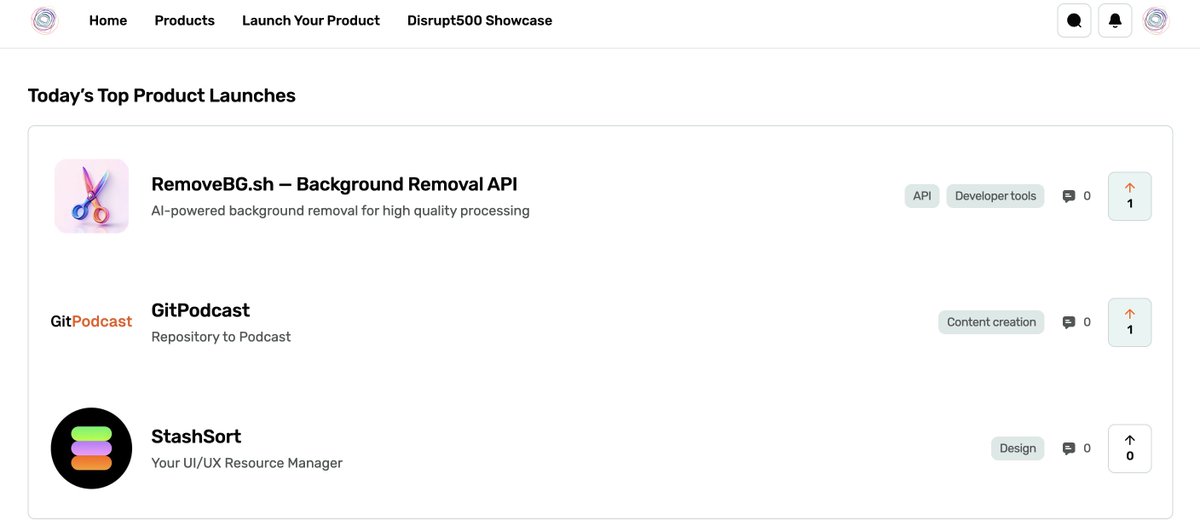Go to the Home page
Image resolution: width=1200 pixels, height=532 pixels.
(x=108, y=20)
